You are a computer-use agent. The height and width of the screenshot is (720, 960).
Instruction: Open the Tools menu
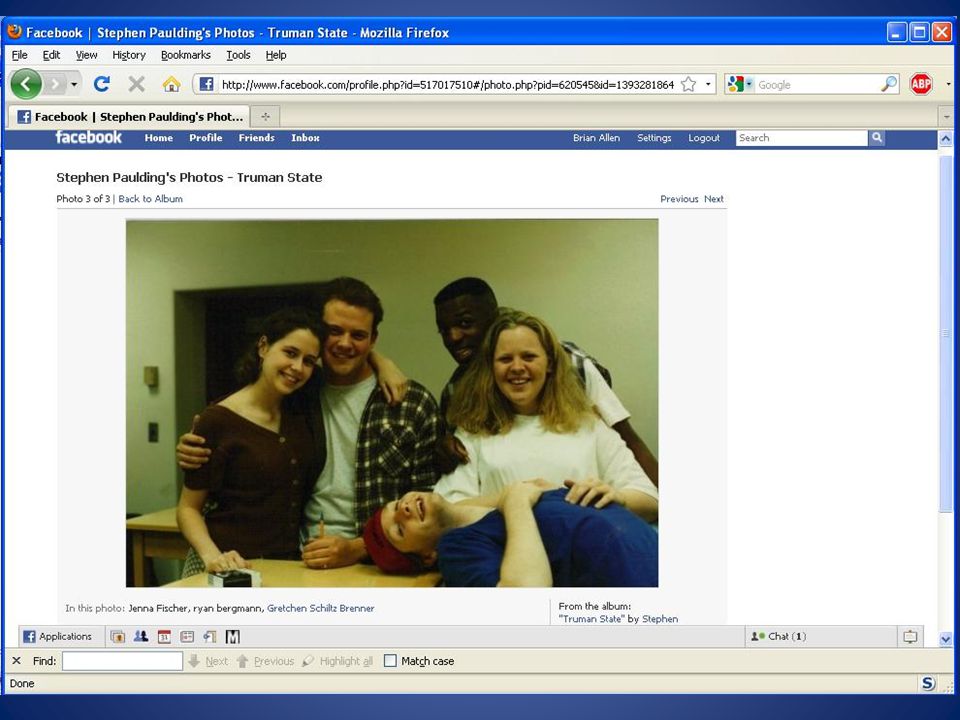click(238, 55)
